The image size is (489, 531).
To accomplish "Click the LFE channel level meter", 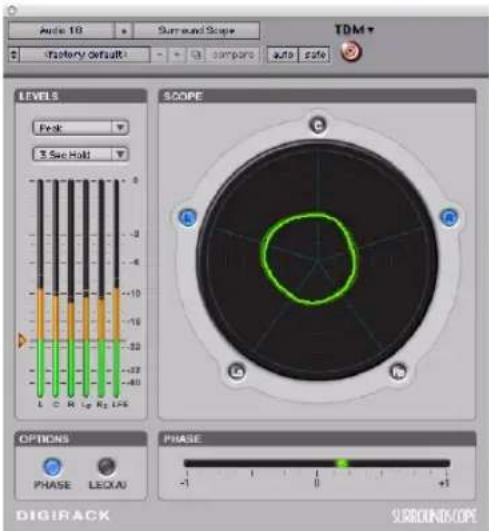I will [x=116, y=288].
